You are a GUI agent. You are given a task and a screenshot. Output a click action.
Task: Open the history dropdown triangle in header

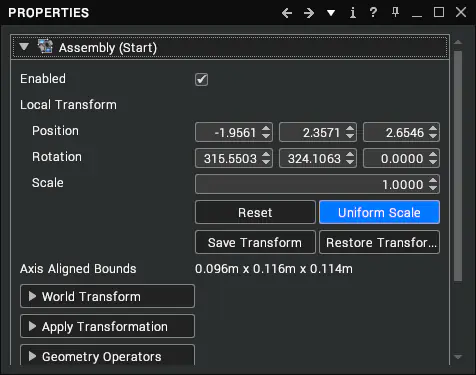(331, 13)
